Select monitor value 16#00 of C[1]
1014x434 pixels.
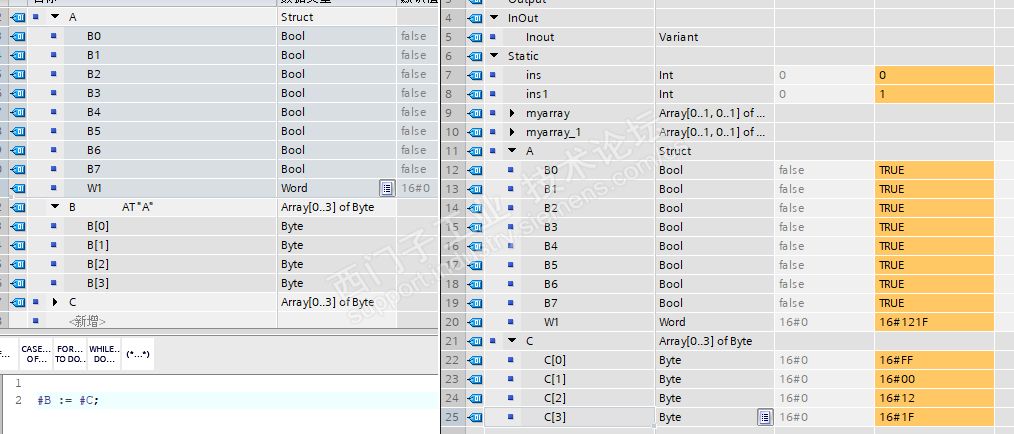[x=934, y=379]
